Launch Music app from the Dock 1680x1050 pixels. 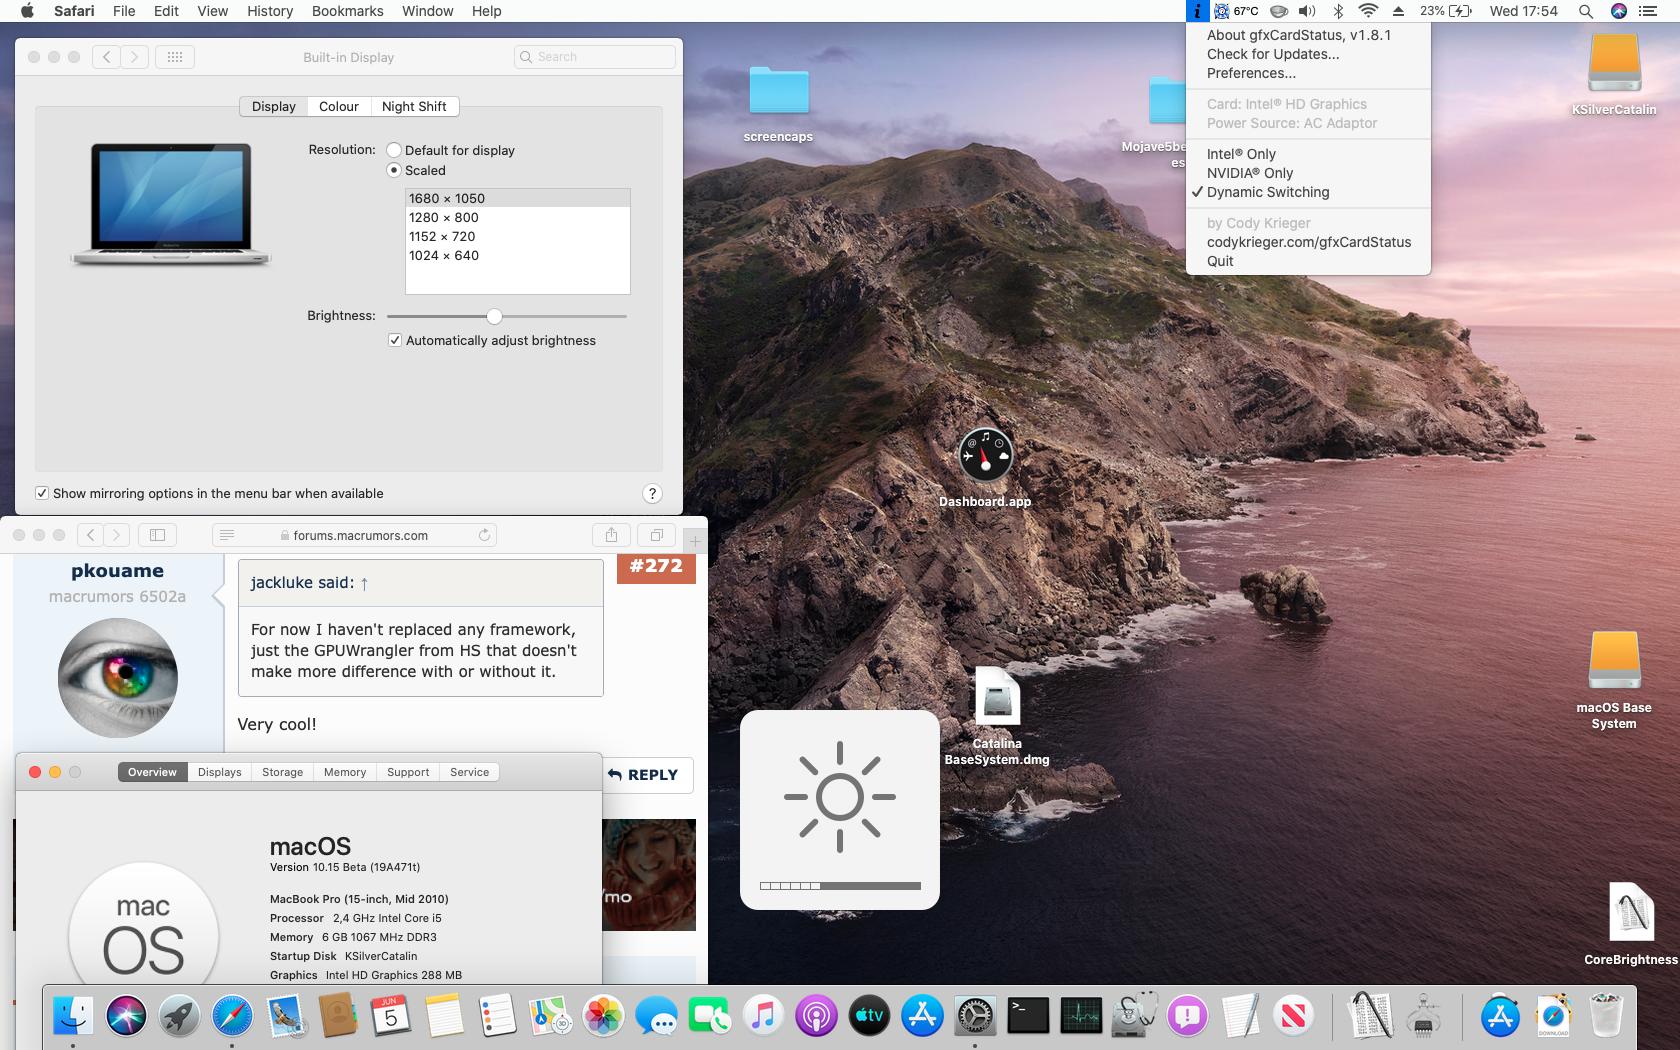point(763,1016)
